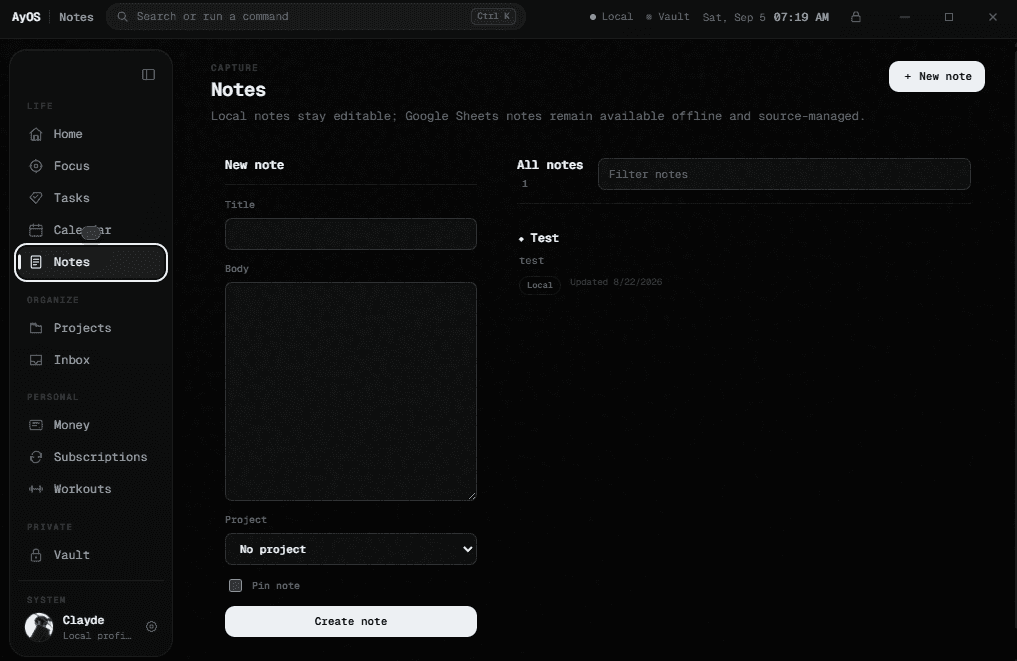The image size is (1017, 661).
Task: Click the note preview text 'test'
Action: tap(531, 261)
